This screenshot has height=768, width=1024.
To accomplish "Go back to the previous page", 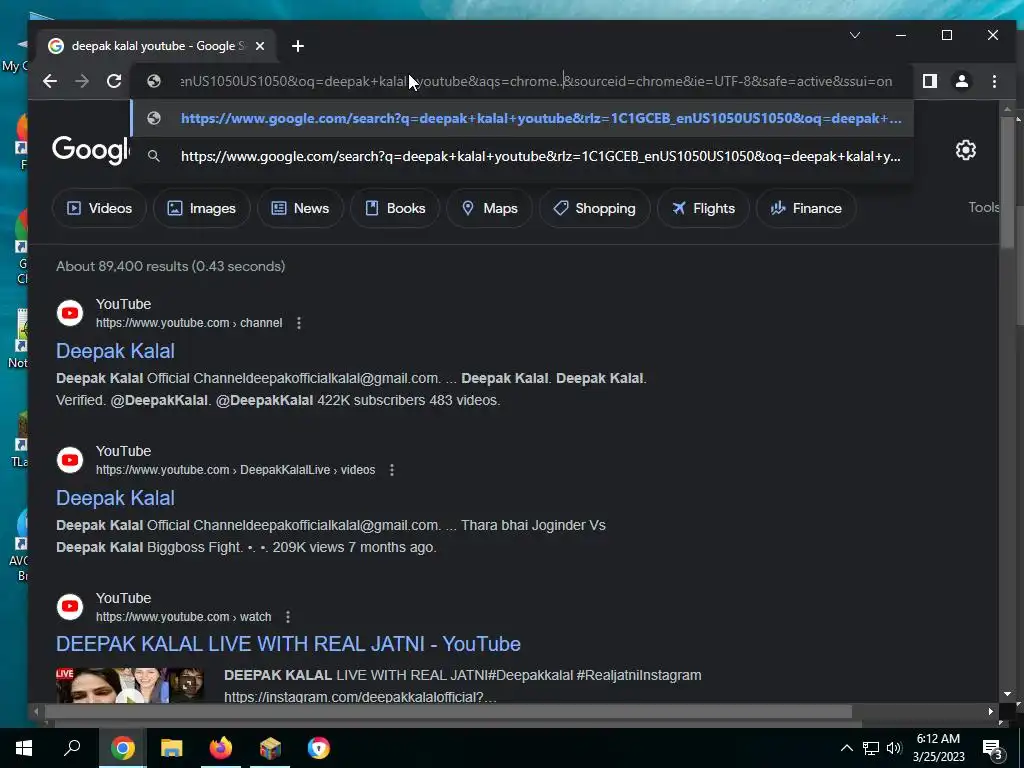I will click(50, 81).
